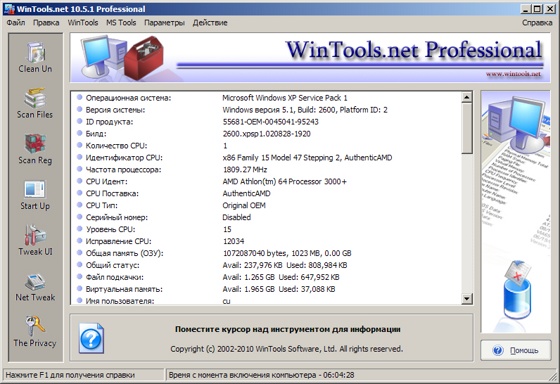Open the WinTools menu

pos(83,23)
